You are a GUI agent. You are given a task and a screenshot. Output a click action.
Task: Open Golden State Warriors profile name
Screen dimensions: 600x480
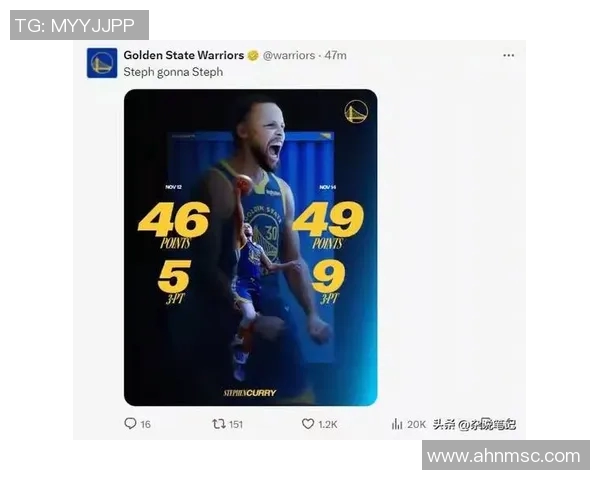[x=184, y=55]
